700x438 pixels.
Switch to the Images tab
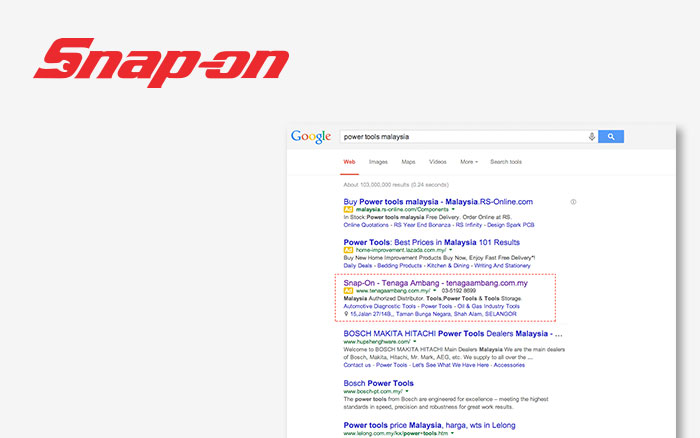(378, 161)
